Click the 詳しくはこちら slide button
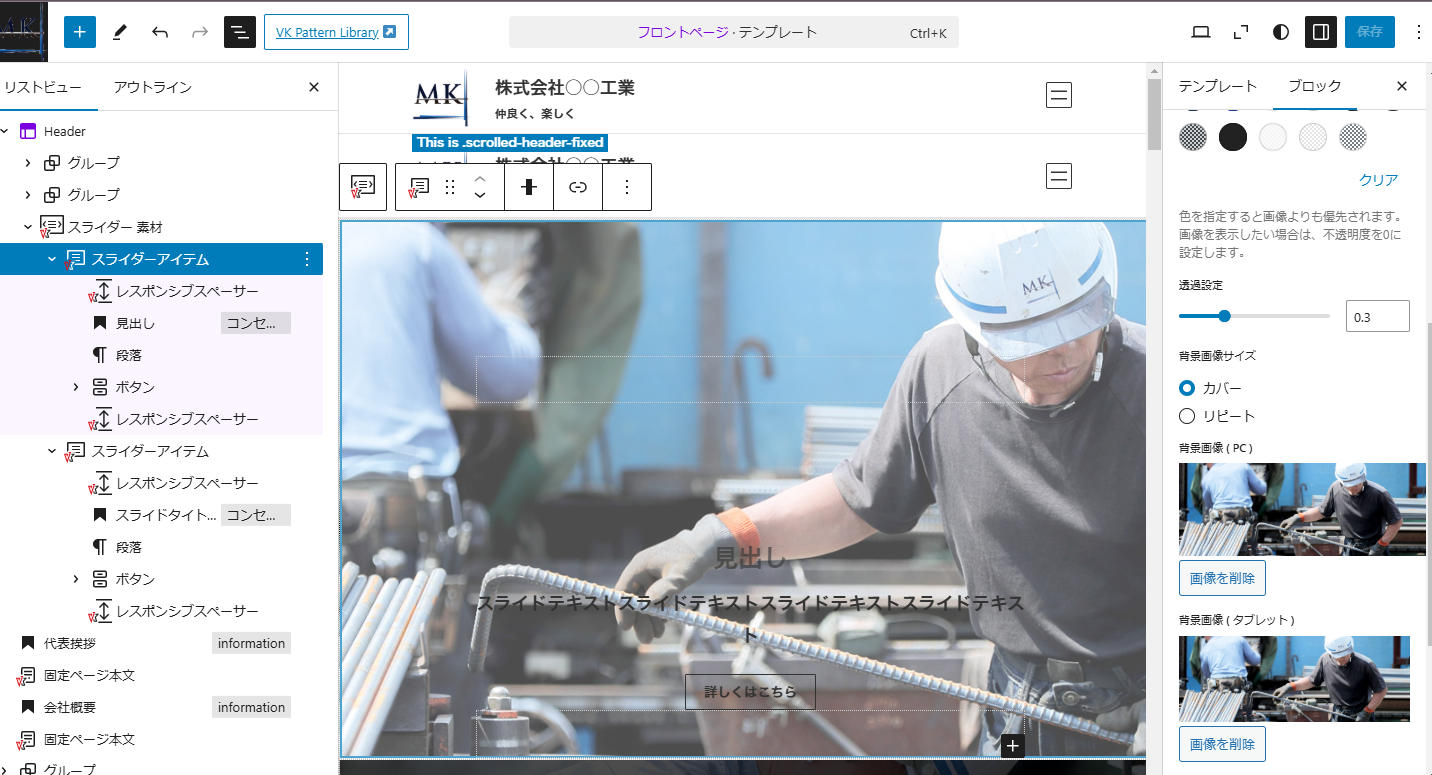 pos(750,692)
